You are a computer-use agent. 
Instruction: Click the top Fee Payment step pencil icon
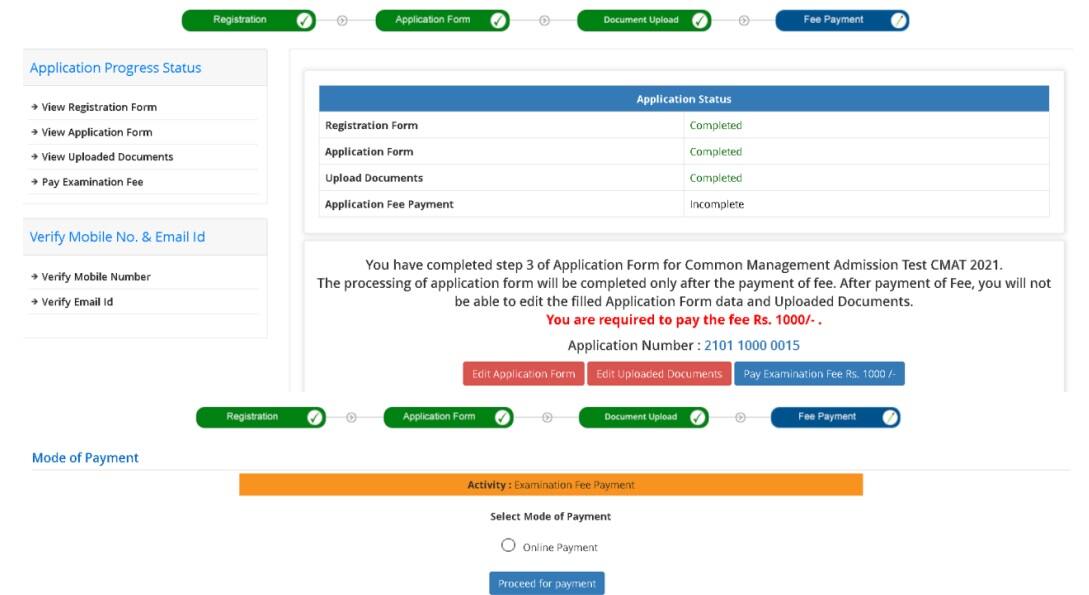(898, 21)
